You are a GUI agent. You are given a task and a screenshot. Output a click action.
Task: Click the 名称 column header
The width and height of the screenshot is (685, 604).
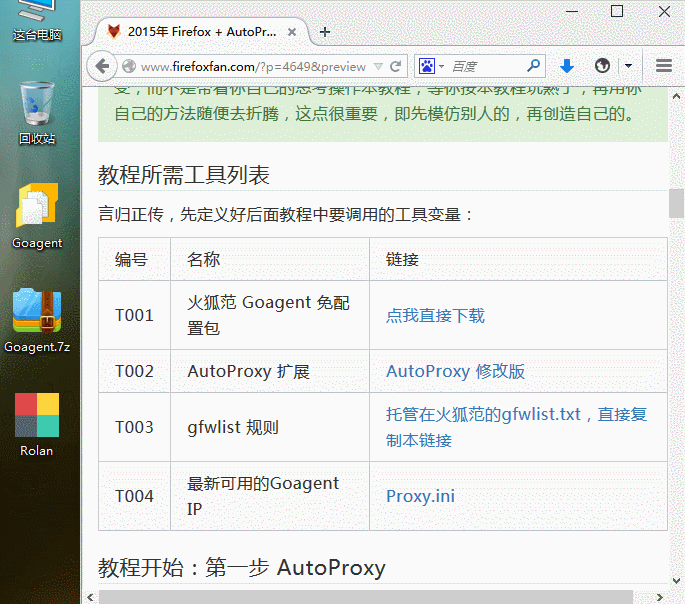point(270,259)
